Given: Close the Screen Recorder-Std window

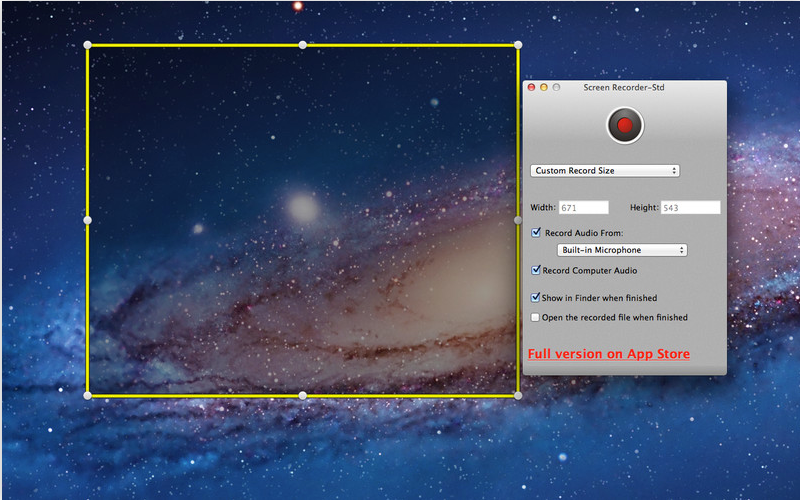Looking at the screenshot, I should 531,87.
